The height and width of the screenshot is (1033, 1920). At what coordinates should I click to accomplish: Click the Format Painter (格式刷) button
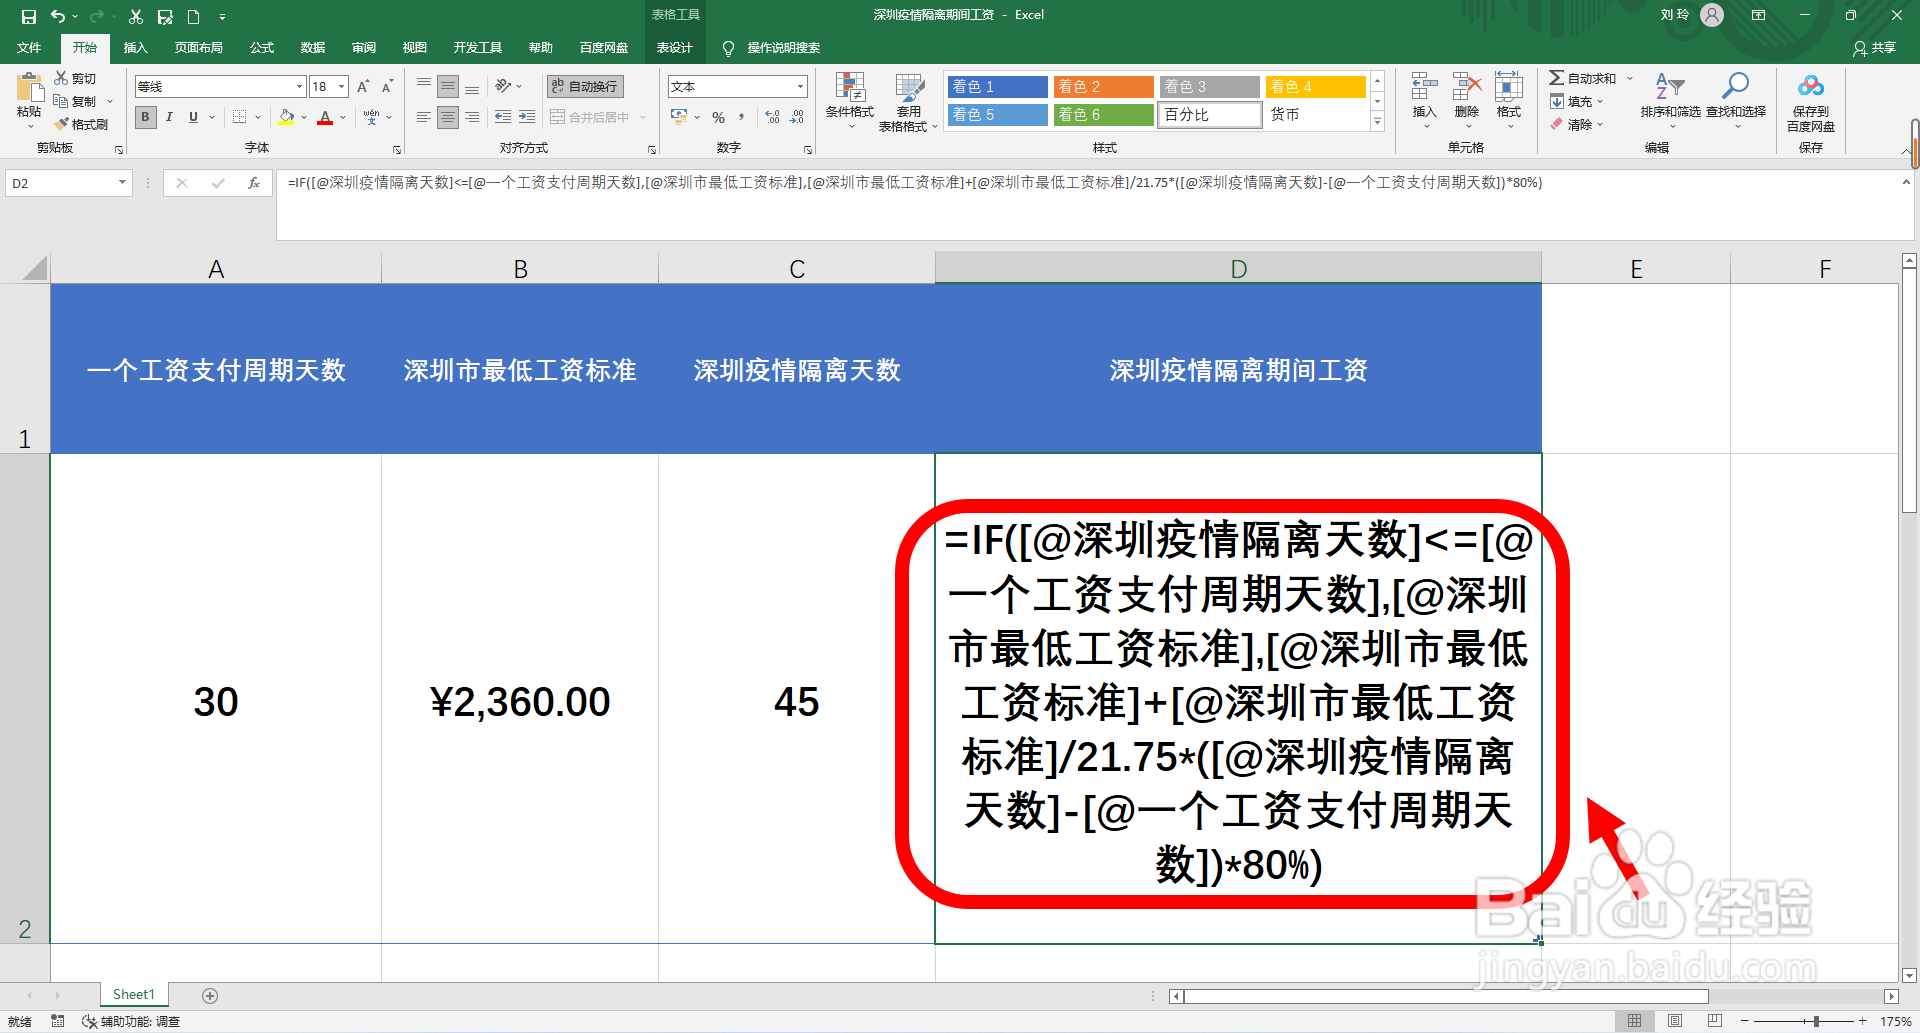click(x=80, y=124)
